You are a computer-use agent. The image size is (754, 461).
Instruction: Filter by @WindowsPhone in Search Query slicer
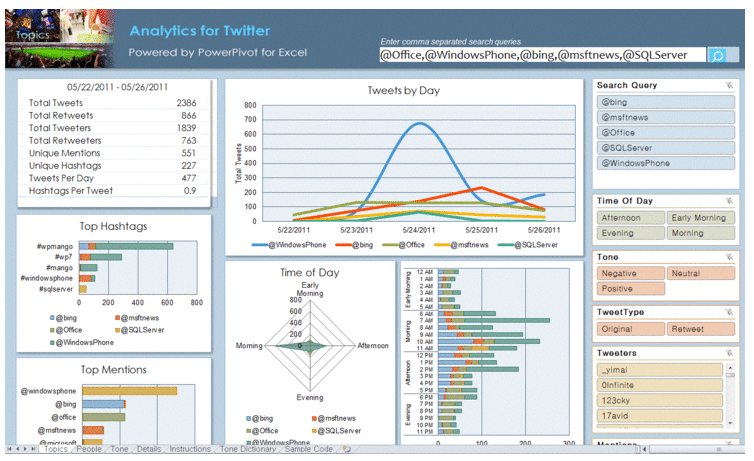pos(666,163)
